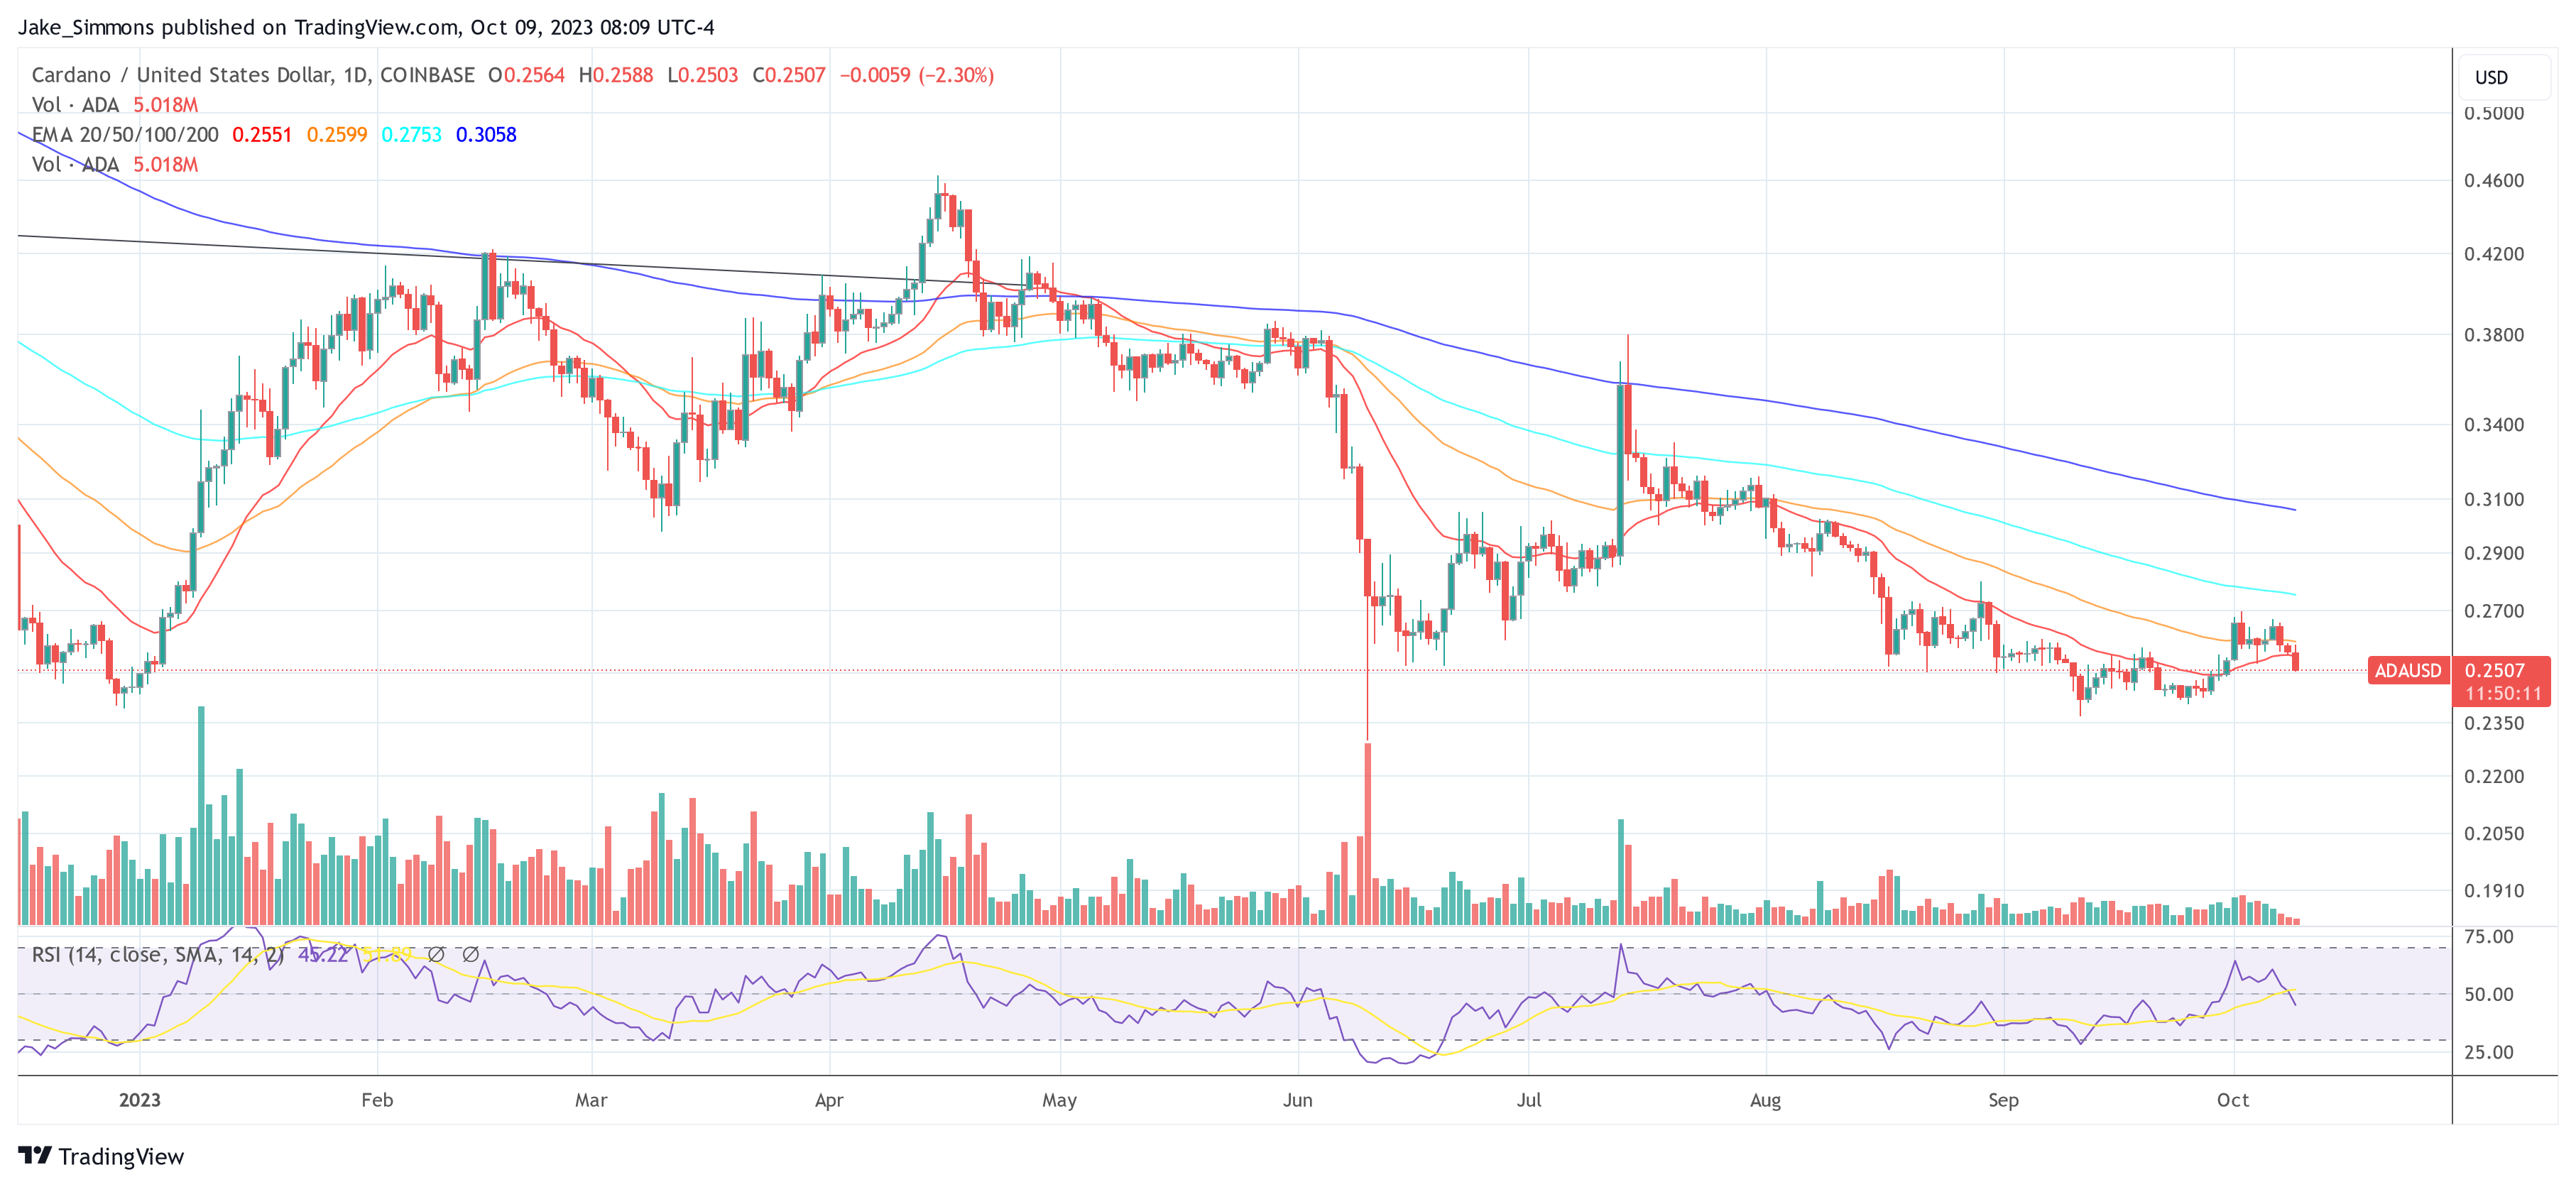Screen dimensions: 2576x1187
Task: Click the RSI value 45.22
Action: pyautogui.click(x=323, y=955)
